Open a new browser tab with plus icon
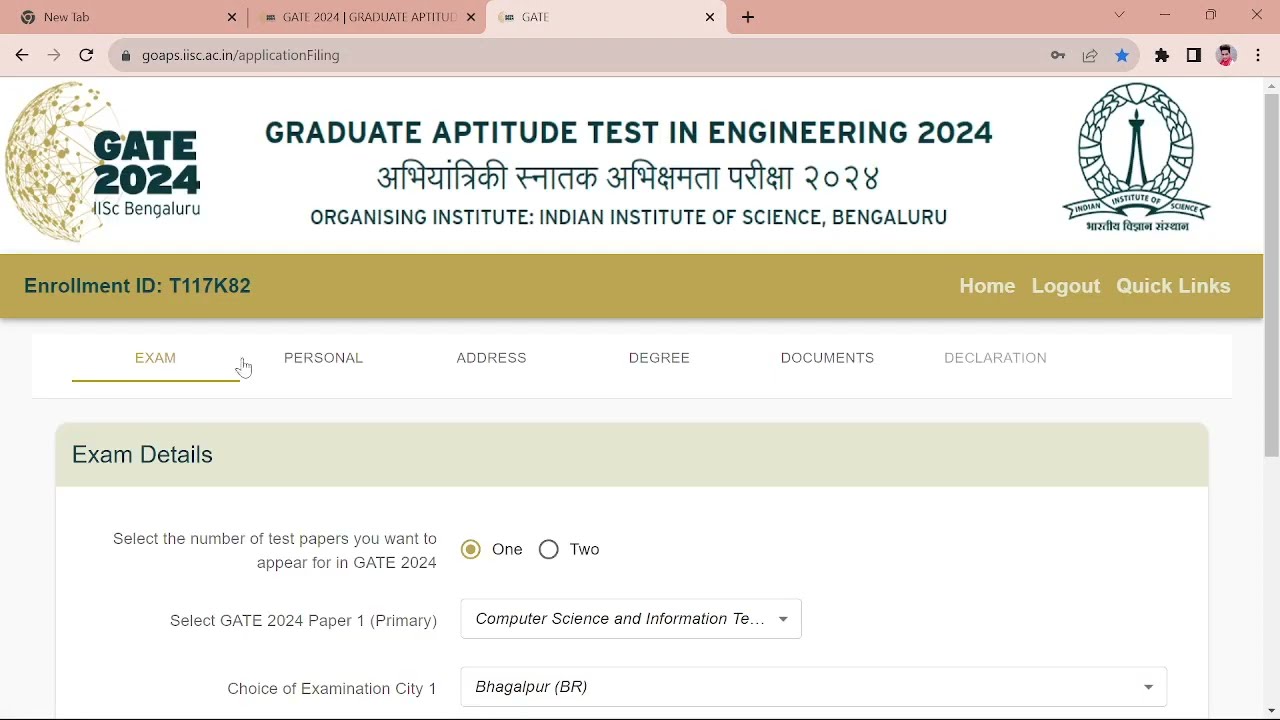The height and width of the screenshot is (720, 1280). pyautogui.click(x=748, y=17)
